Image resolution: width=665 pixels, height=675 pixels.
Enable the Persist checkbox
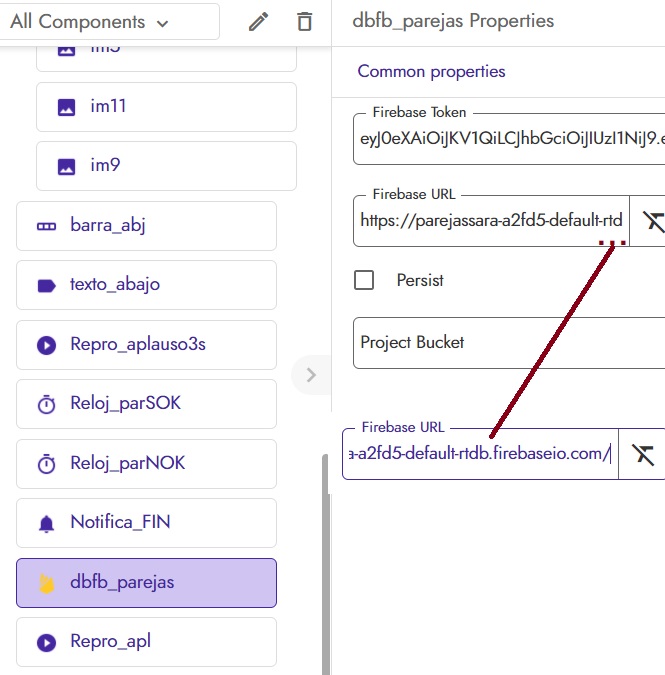point(365,280)
